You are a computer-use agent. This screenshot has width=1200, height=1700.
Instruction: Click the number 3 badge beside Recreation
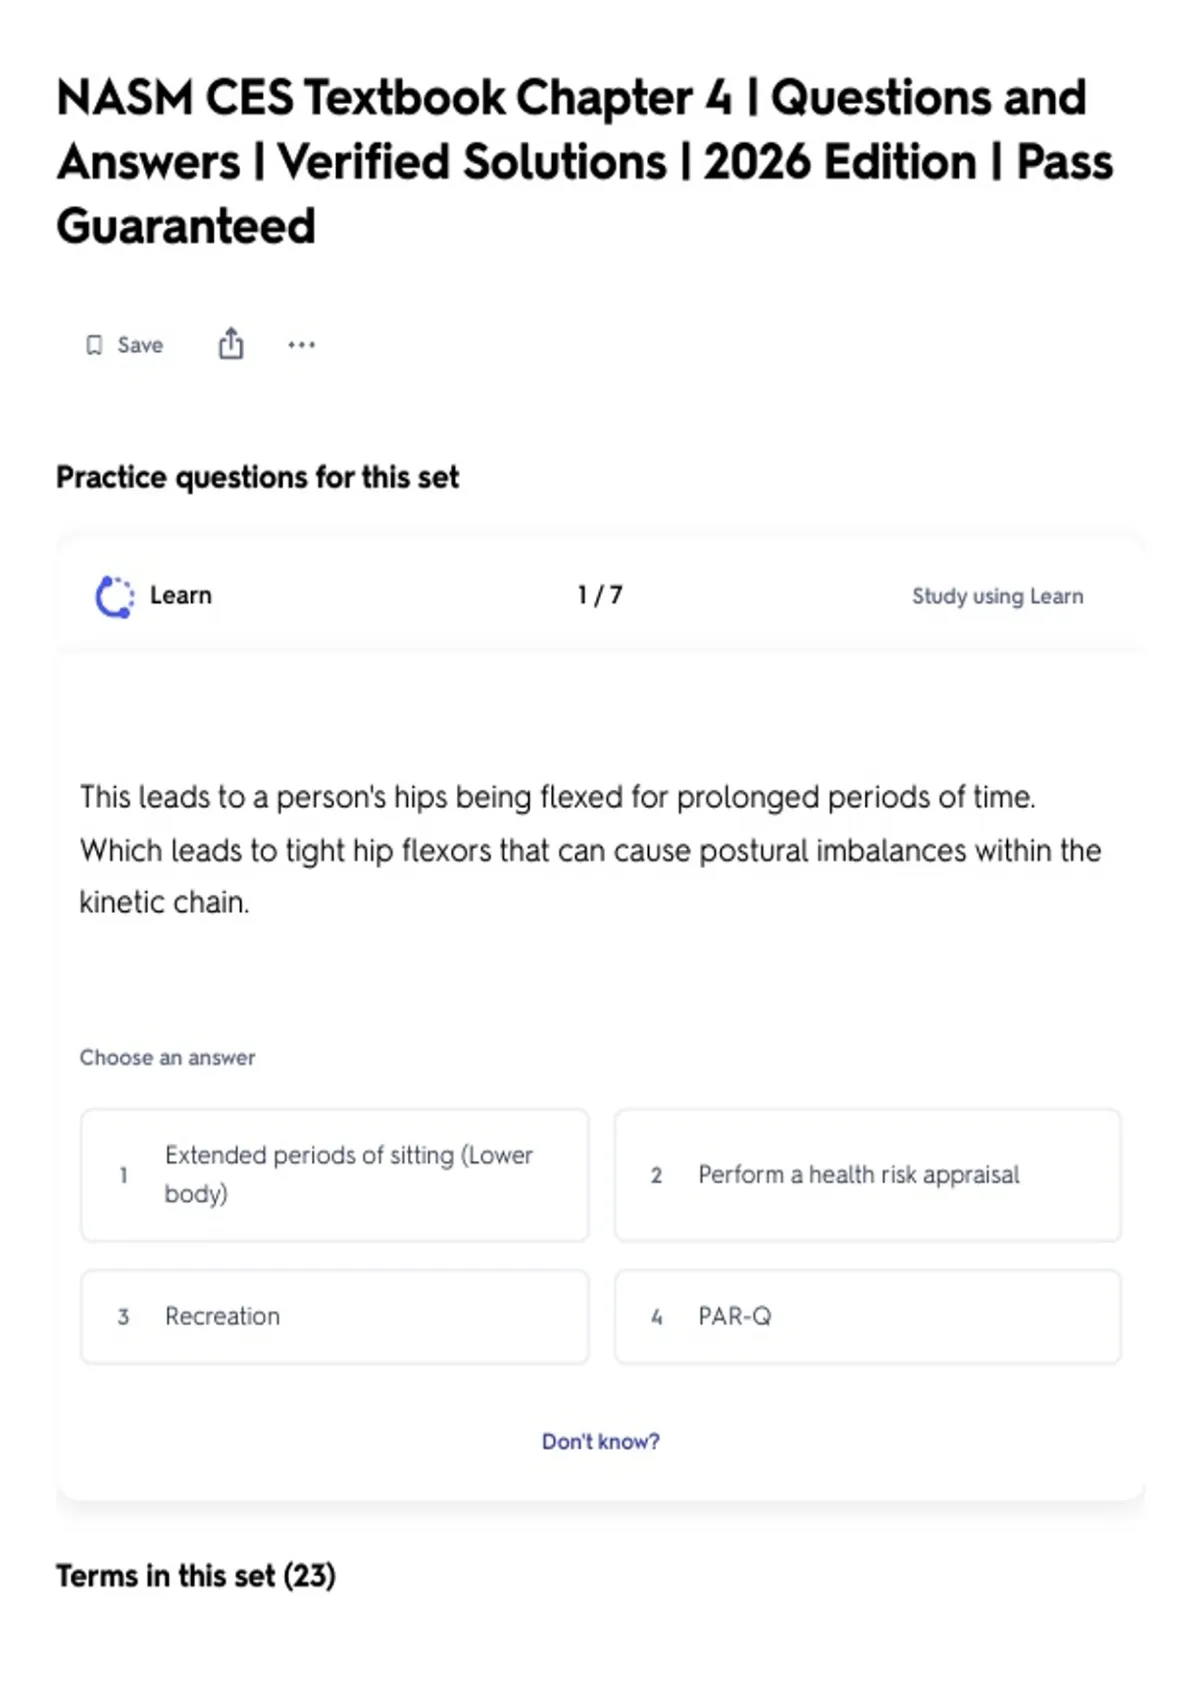pos(123,1317)
